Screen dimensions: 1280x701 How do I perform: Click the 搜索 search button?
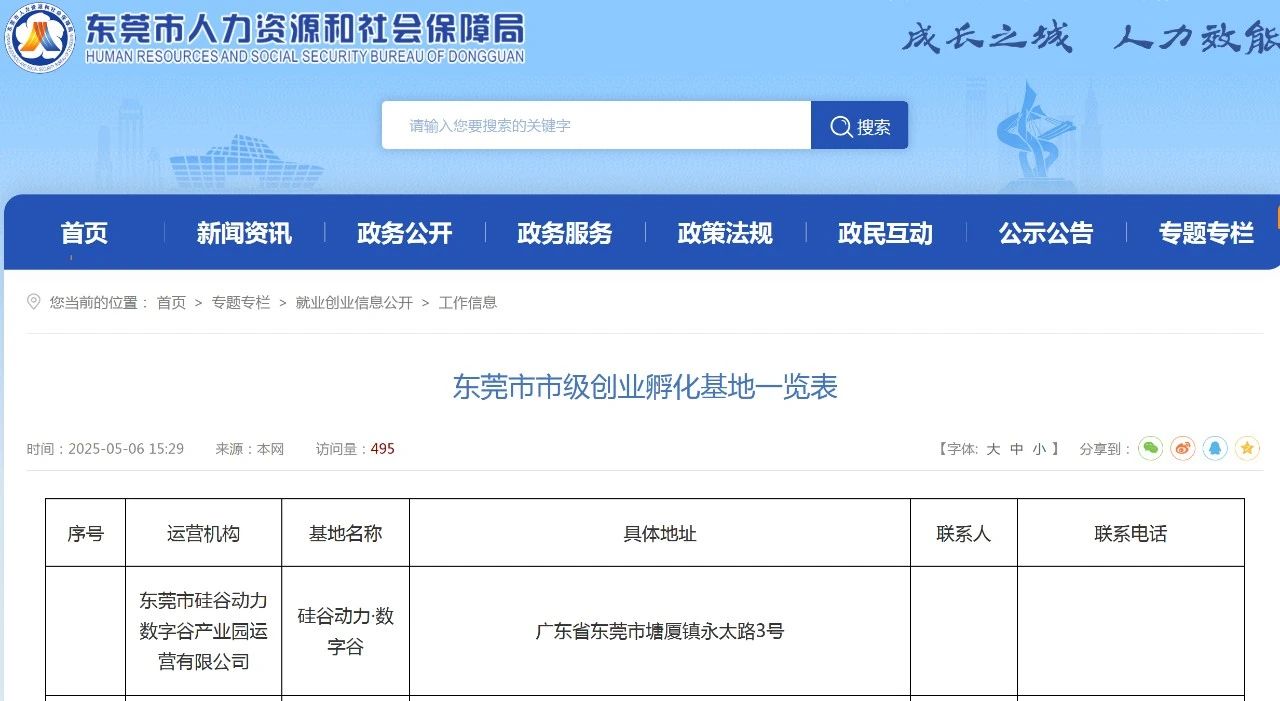[859, 126]
